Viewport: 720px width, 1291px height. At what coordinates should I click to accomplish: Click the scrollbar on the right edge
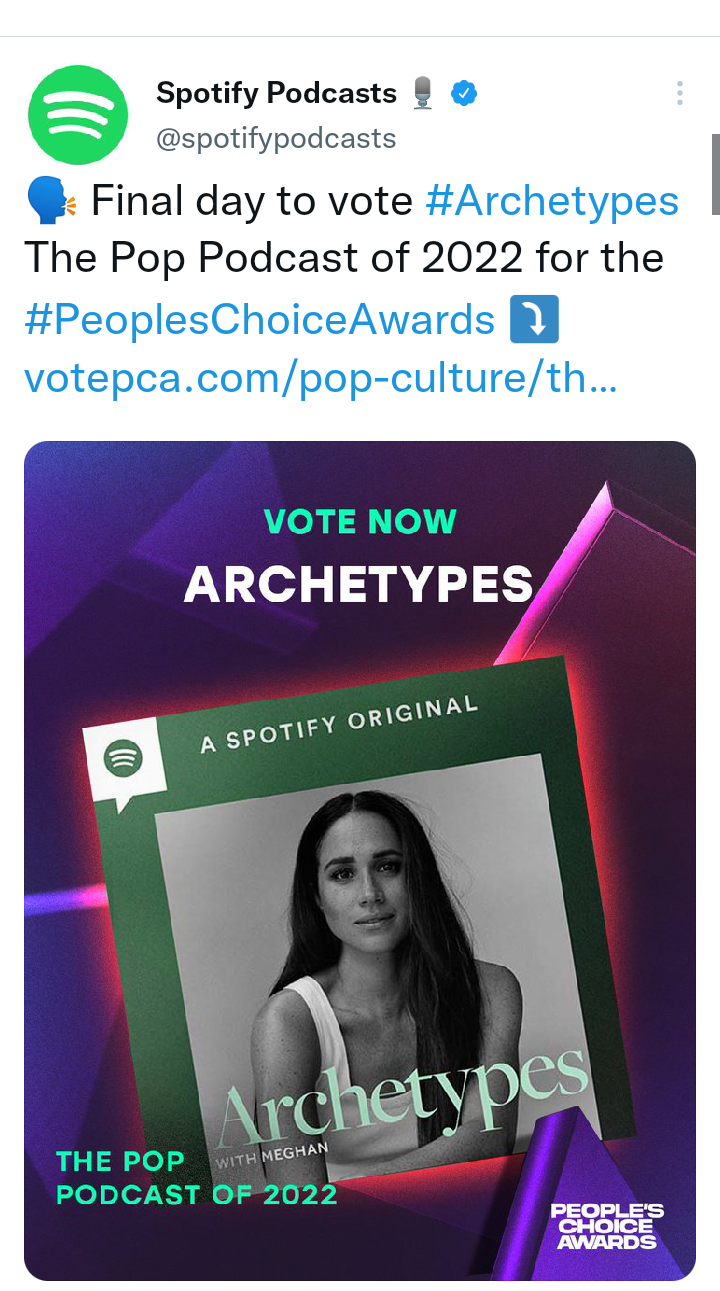click(x=715, y=175)
